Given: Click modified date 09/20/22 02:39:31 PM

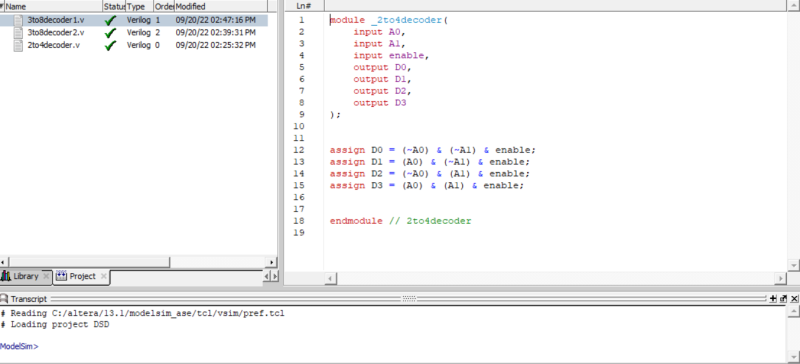Looking at the screenshot, I should [x=216, y=33].
